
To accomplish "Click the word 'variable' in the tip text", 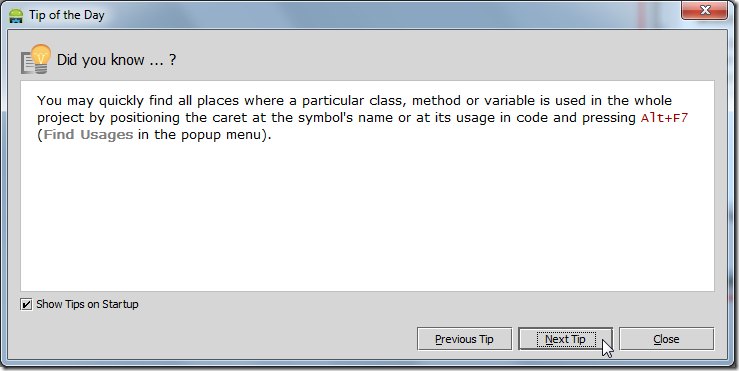I will [509, 100].
